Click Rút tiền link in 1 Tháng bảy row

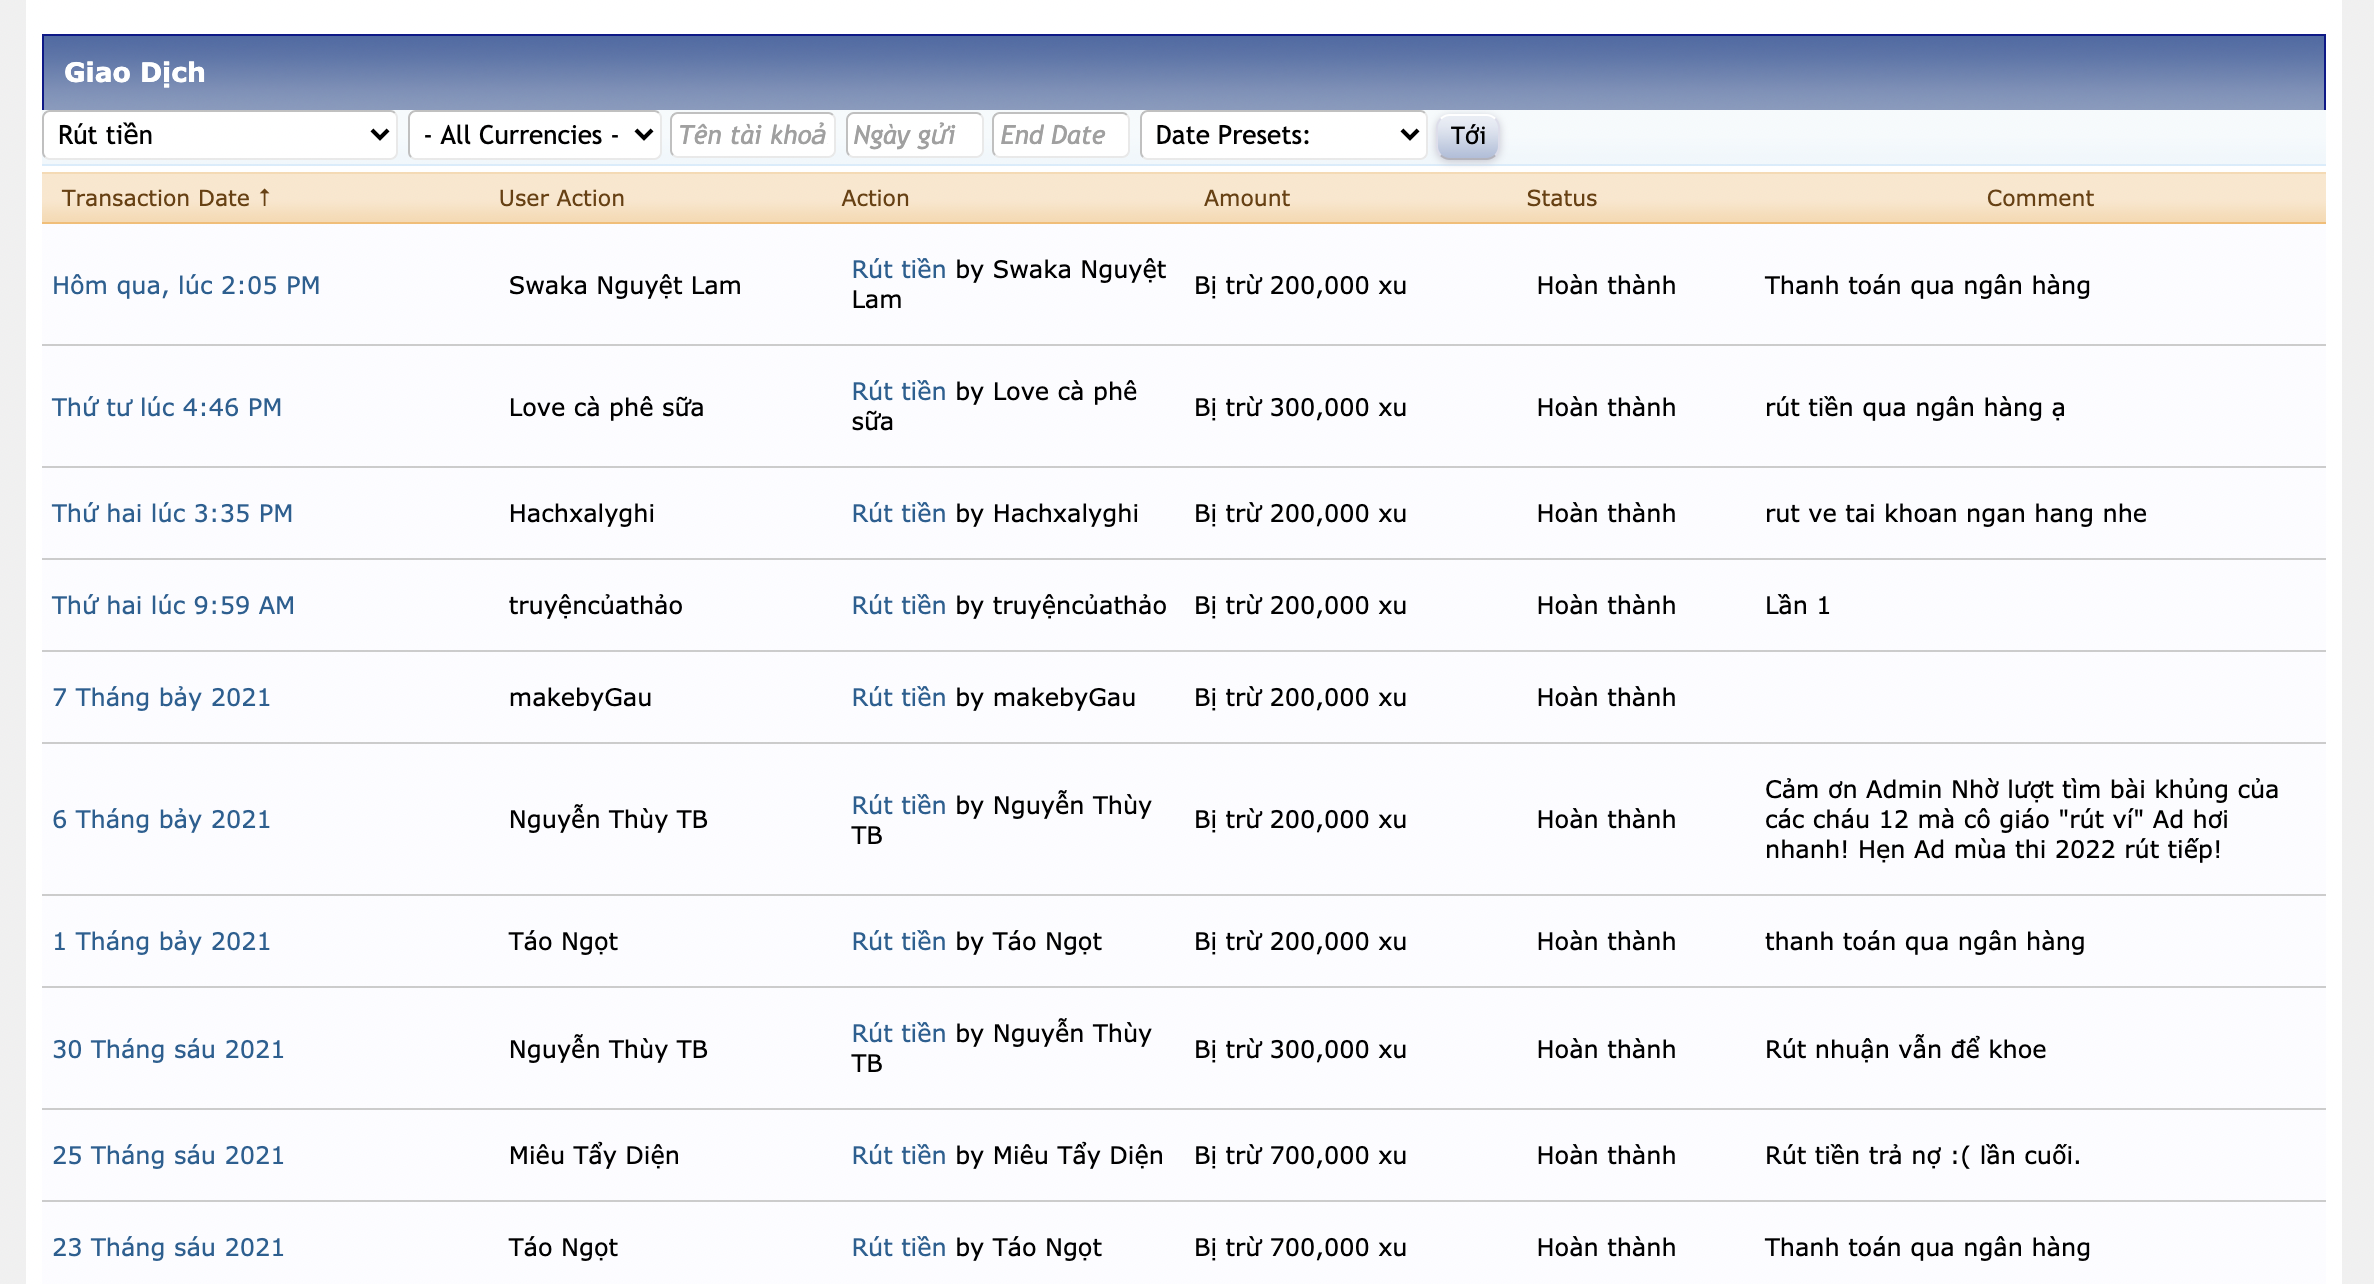tap(898, 942)
